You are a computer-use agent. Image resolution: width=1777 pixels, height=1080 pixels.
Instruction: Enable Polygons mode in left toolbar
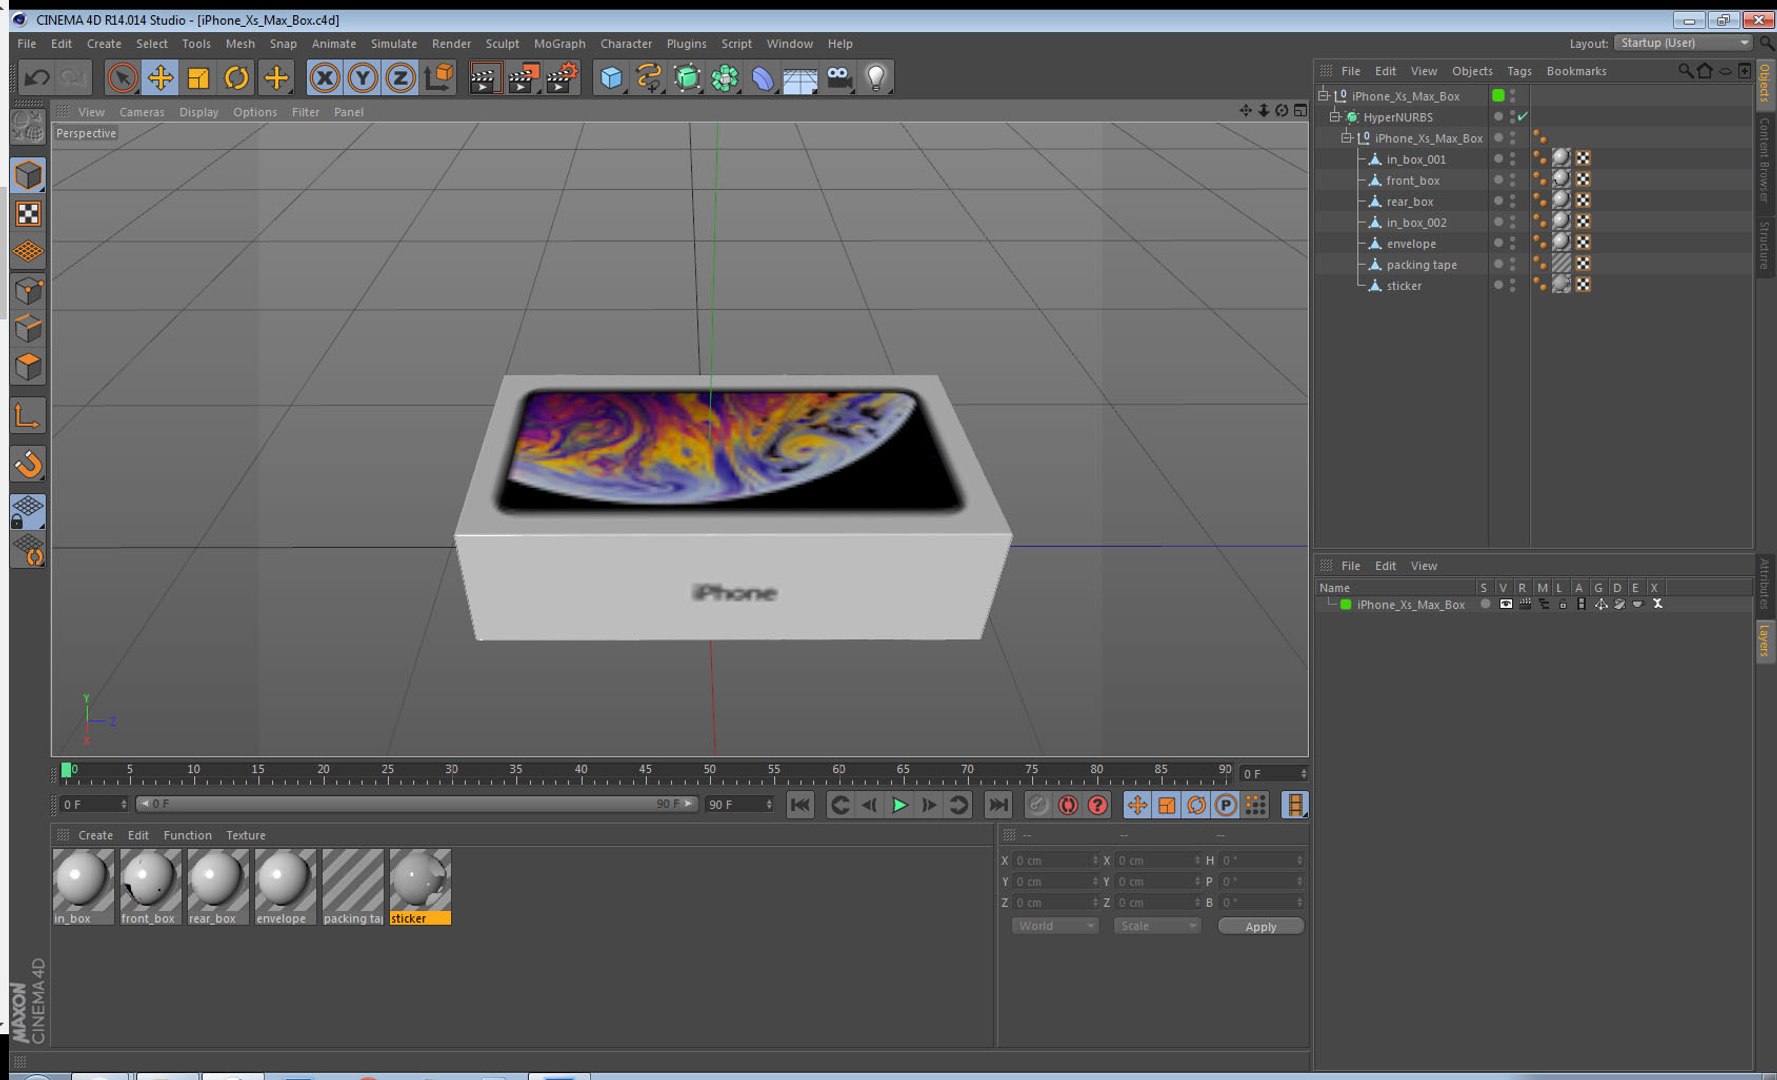[x=28, y=366]
